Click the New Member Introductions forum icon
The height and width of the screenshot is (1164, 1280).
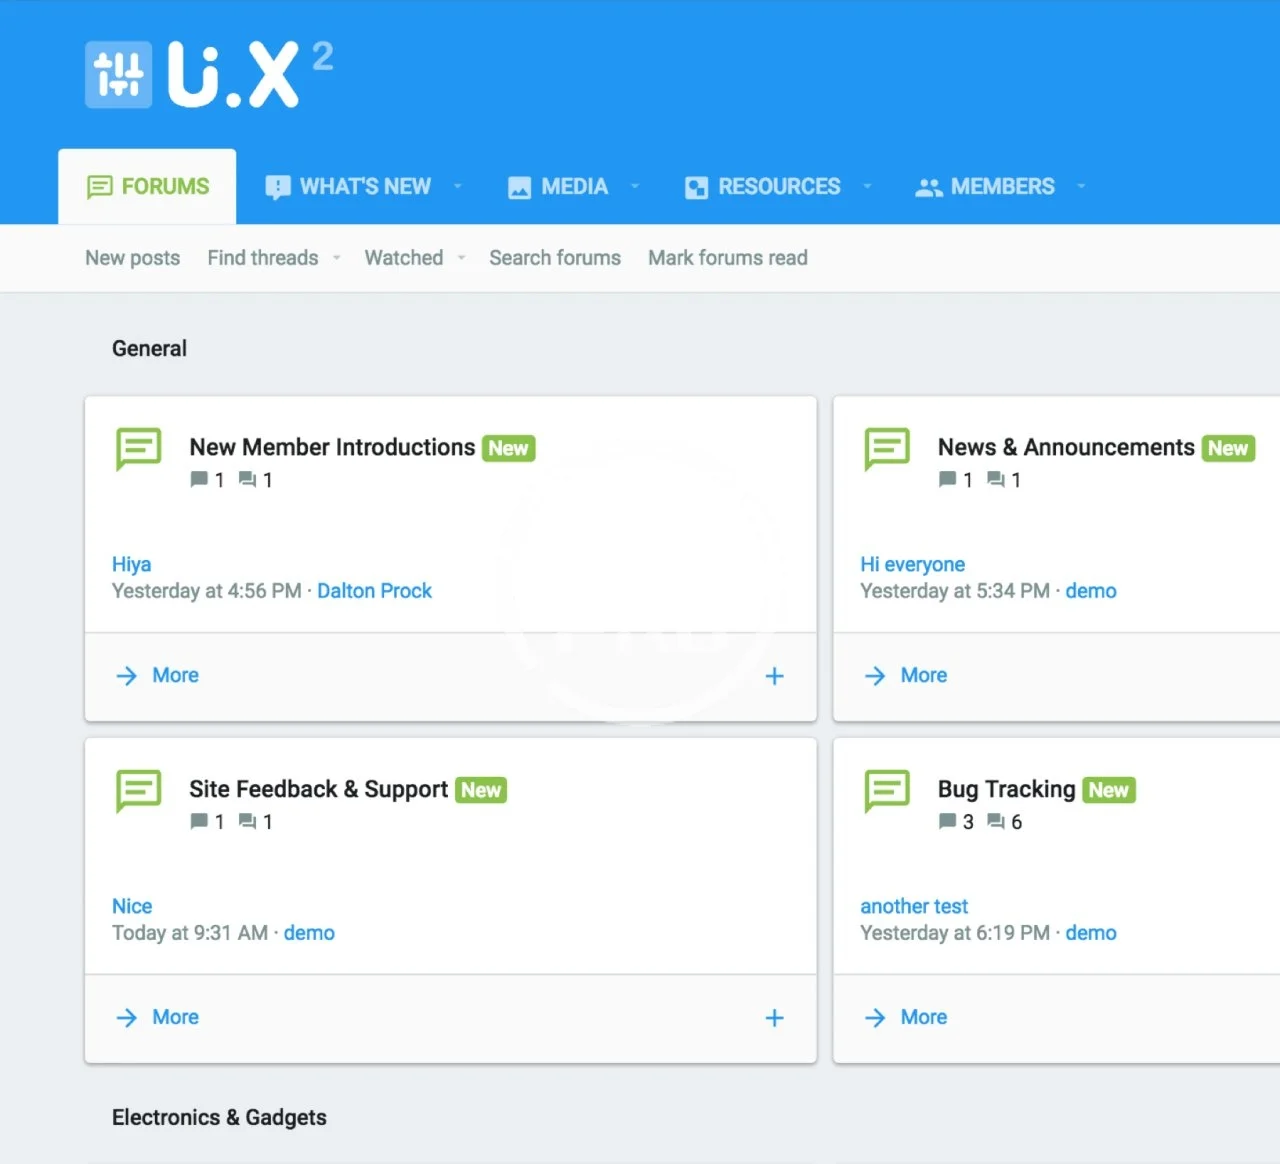coord(139,449)
